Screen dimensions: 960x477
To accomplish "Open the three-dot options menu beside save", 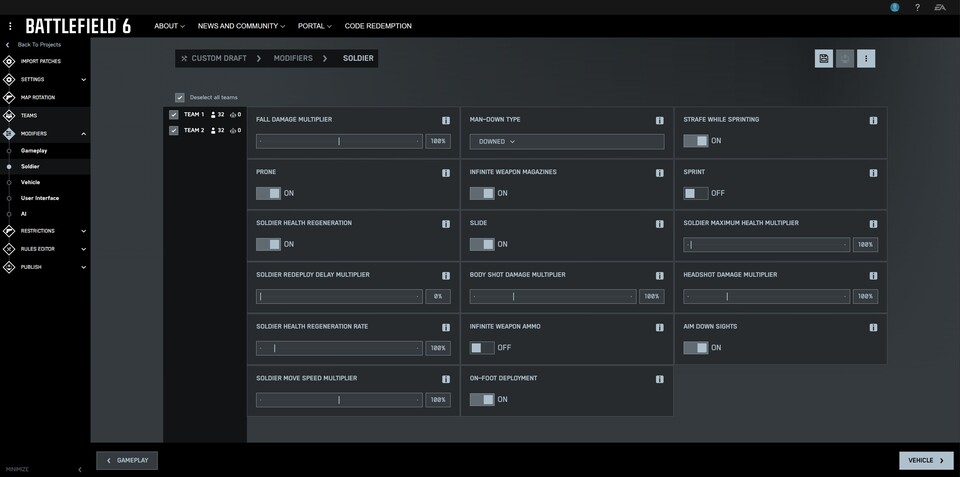I will click(866, 59).
